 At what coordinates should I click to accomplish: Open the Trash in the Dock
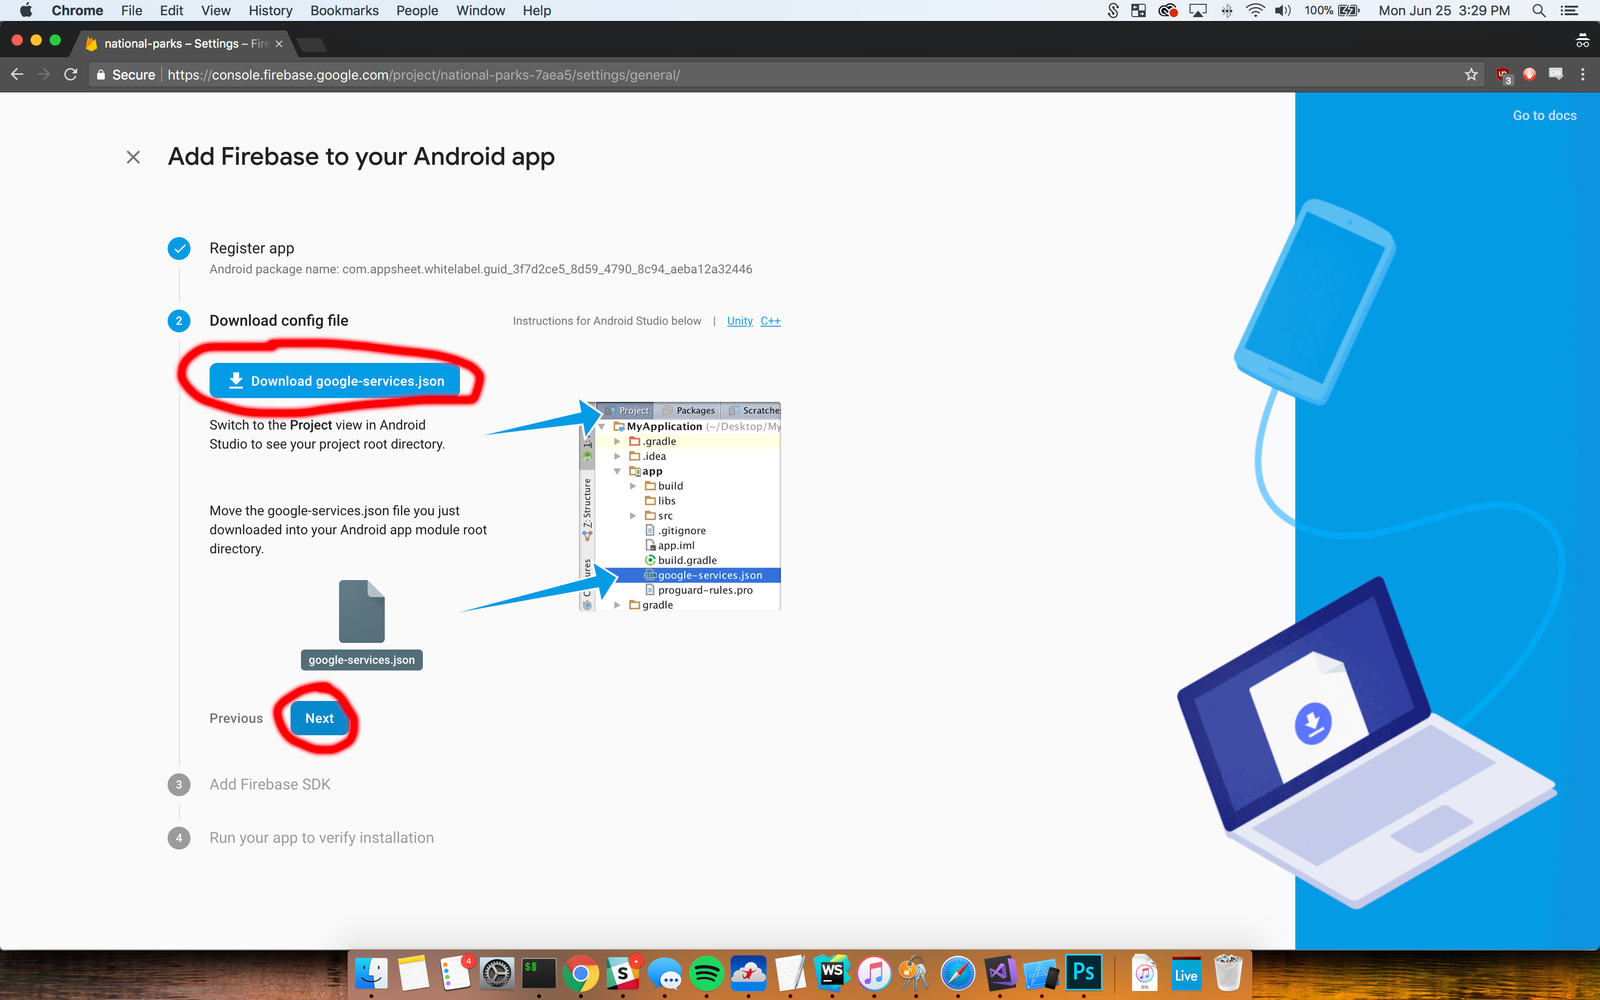click(1228, 973)
